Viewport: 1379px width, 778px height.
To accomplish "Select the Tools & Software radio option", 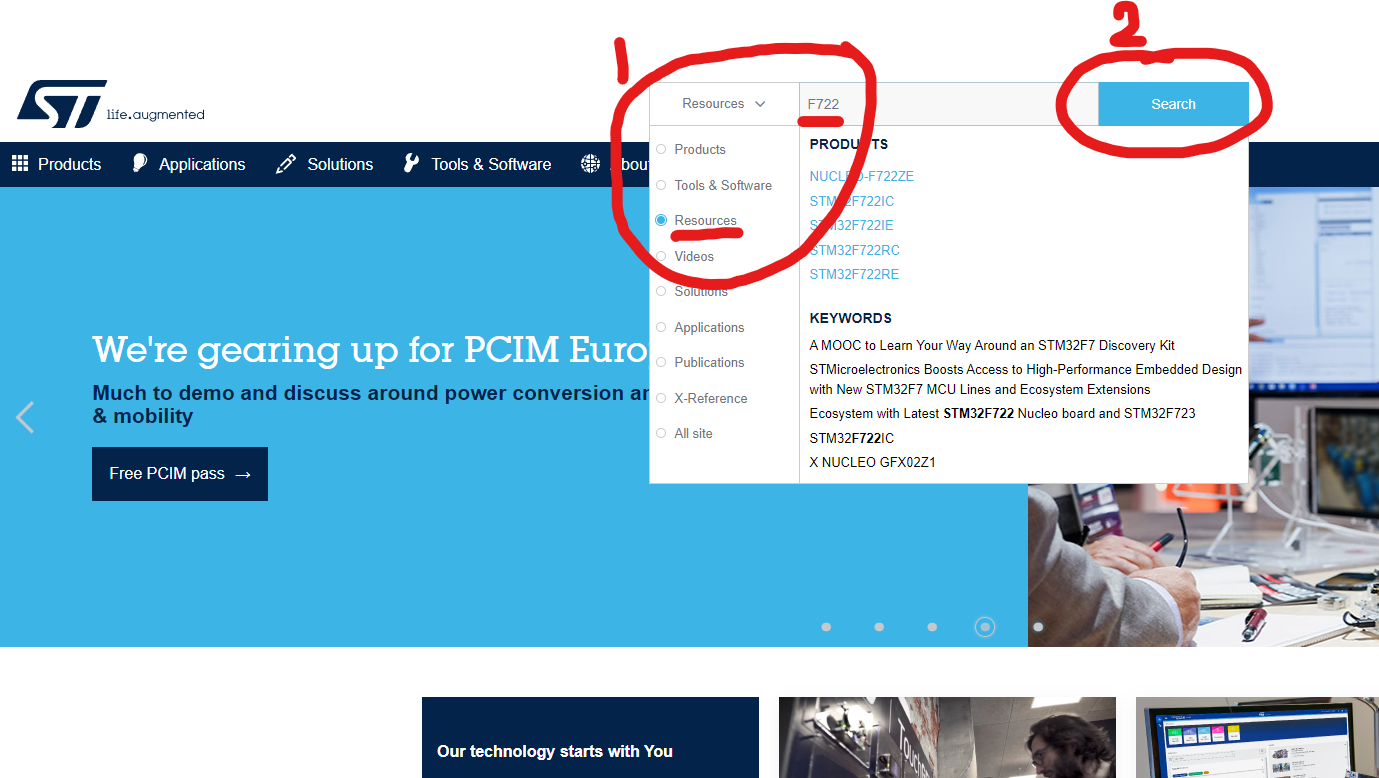I will click(x=661, y=185).
